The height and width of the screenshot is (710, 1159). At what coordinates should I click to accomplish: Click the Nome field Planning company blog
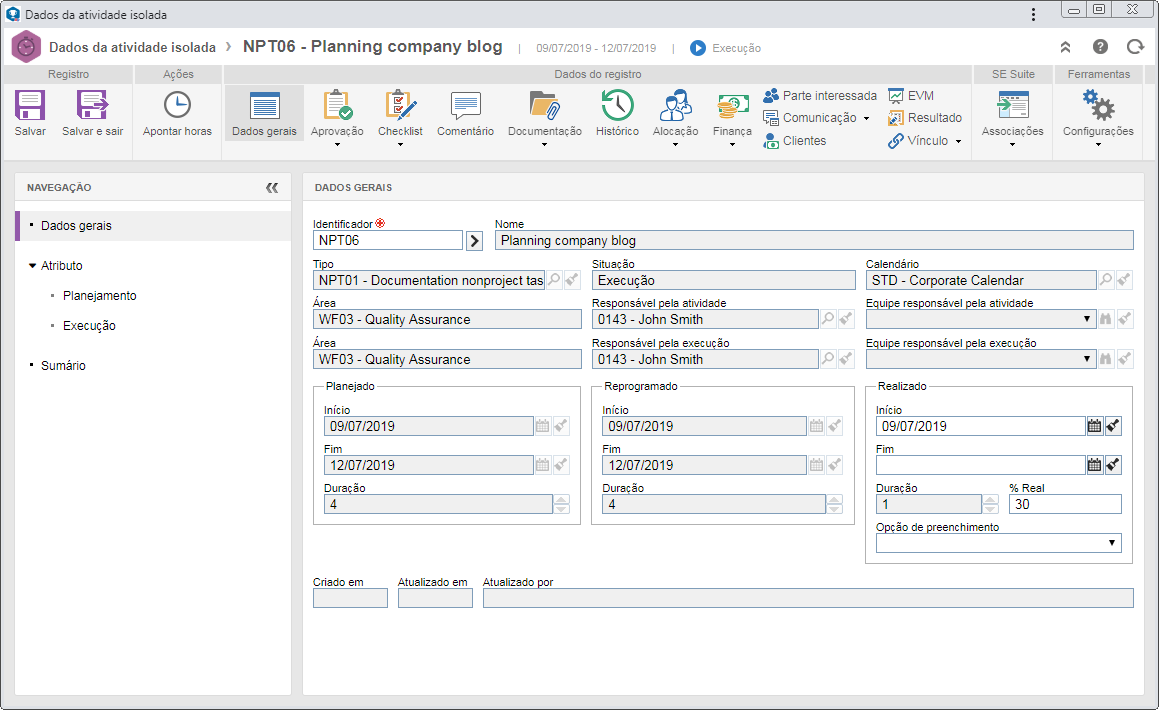(814, 241)
